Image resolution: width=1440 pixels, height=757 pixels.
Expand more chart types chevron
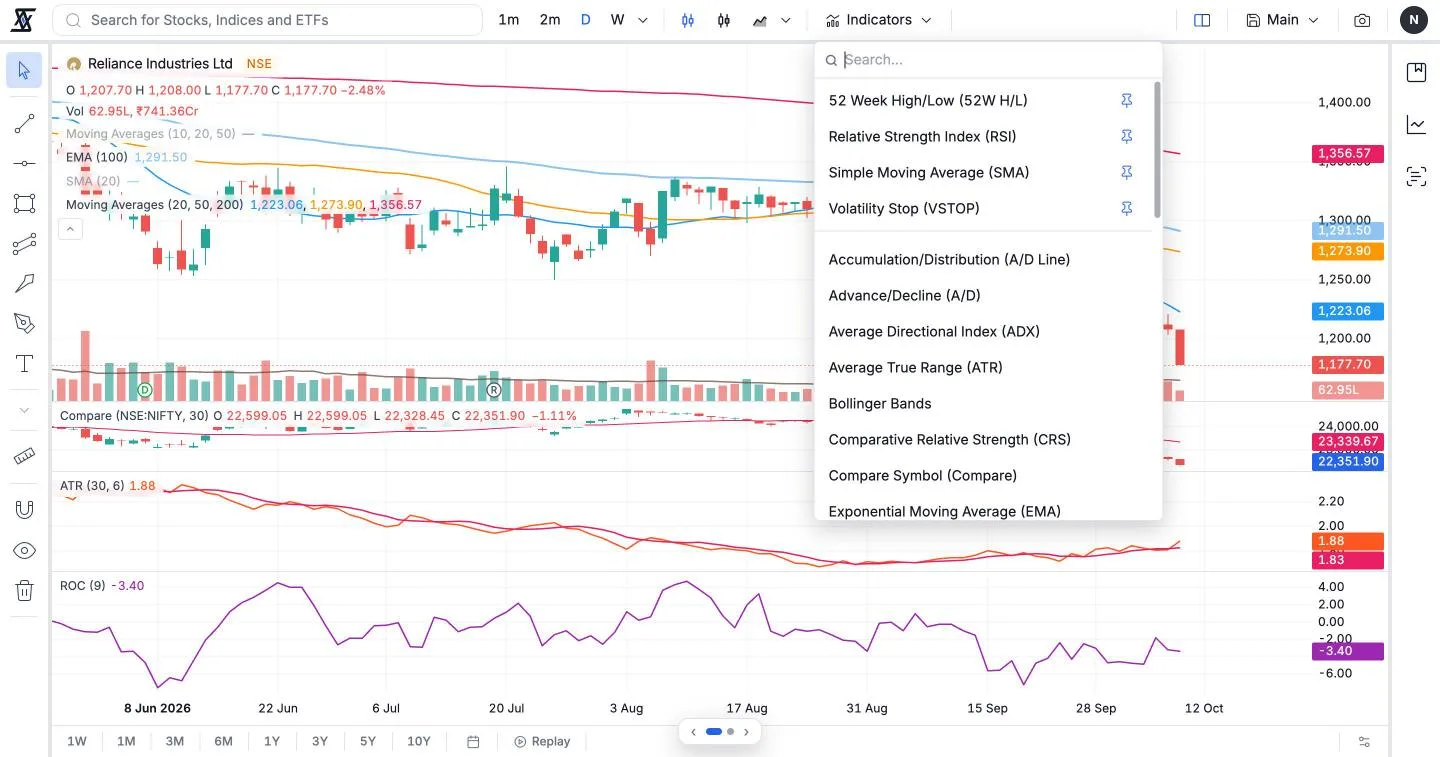786,20
